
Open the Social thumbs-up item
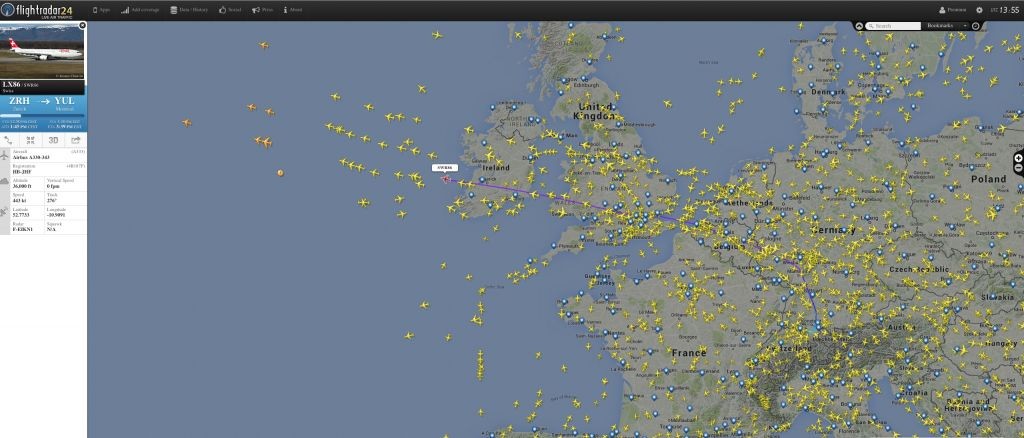coord(230,10)
